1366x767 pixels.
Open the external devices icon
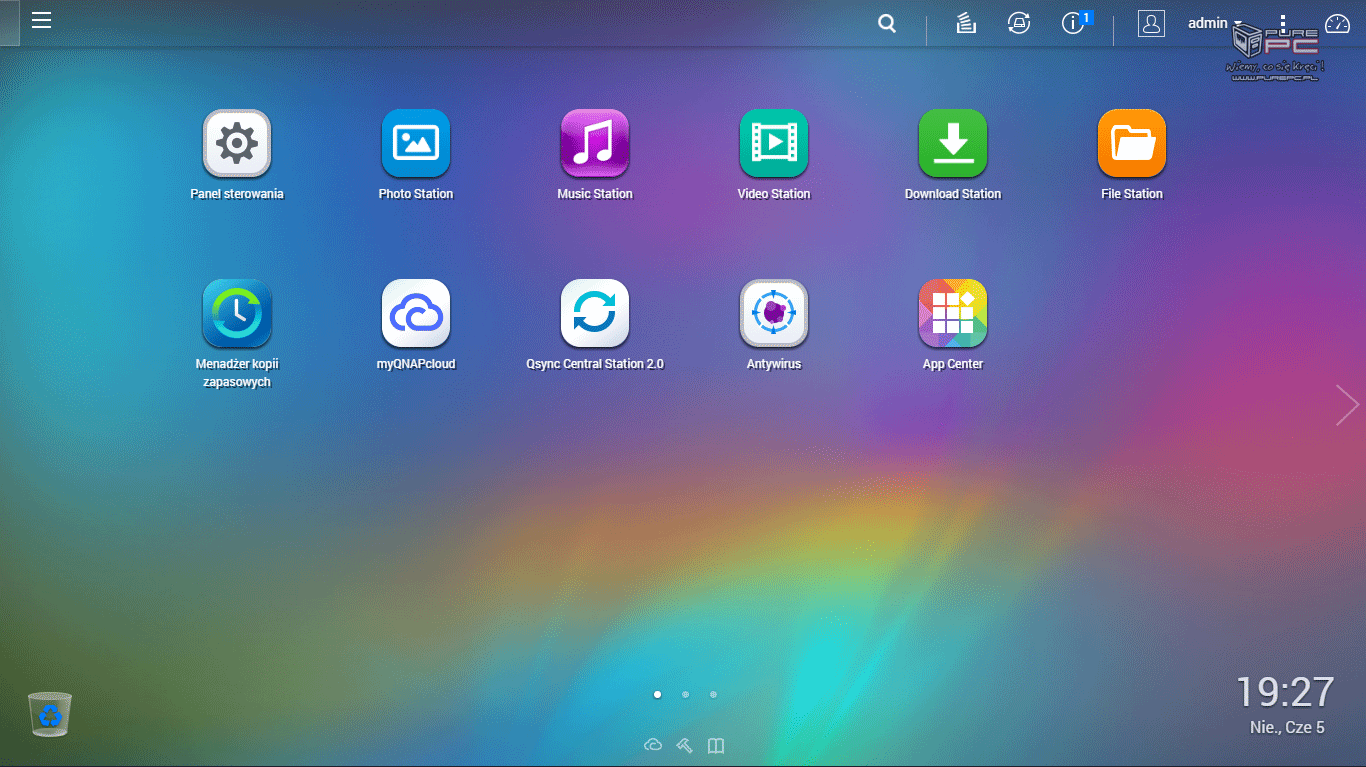(1019, 24)
